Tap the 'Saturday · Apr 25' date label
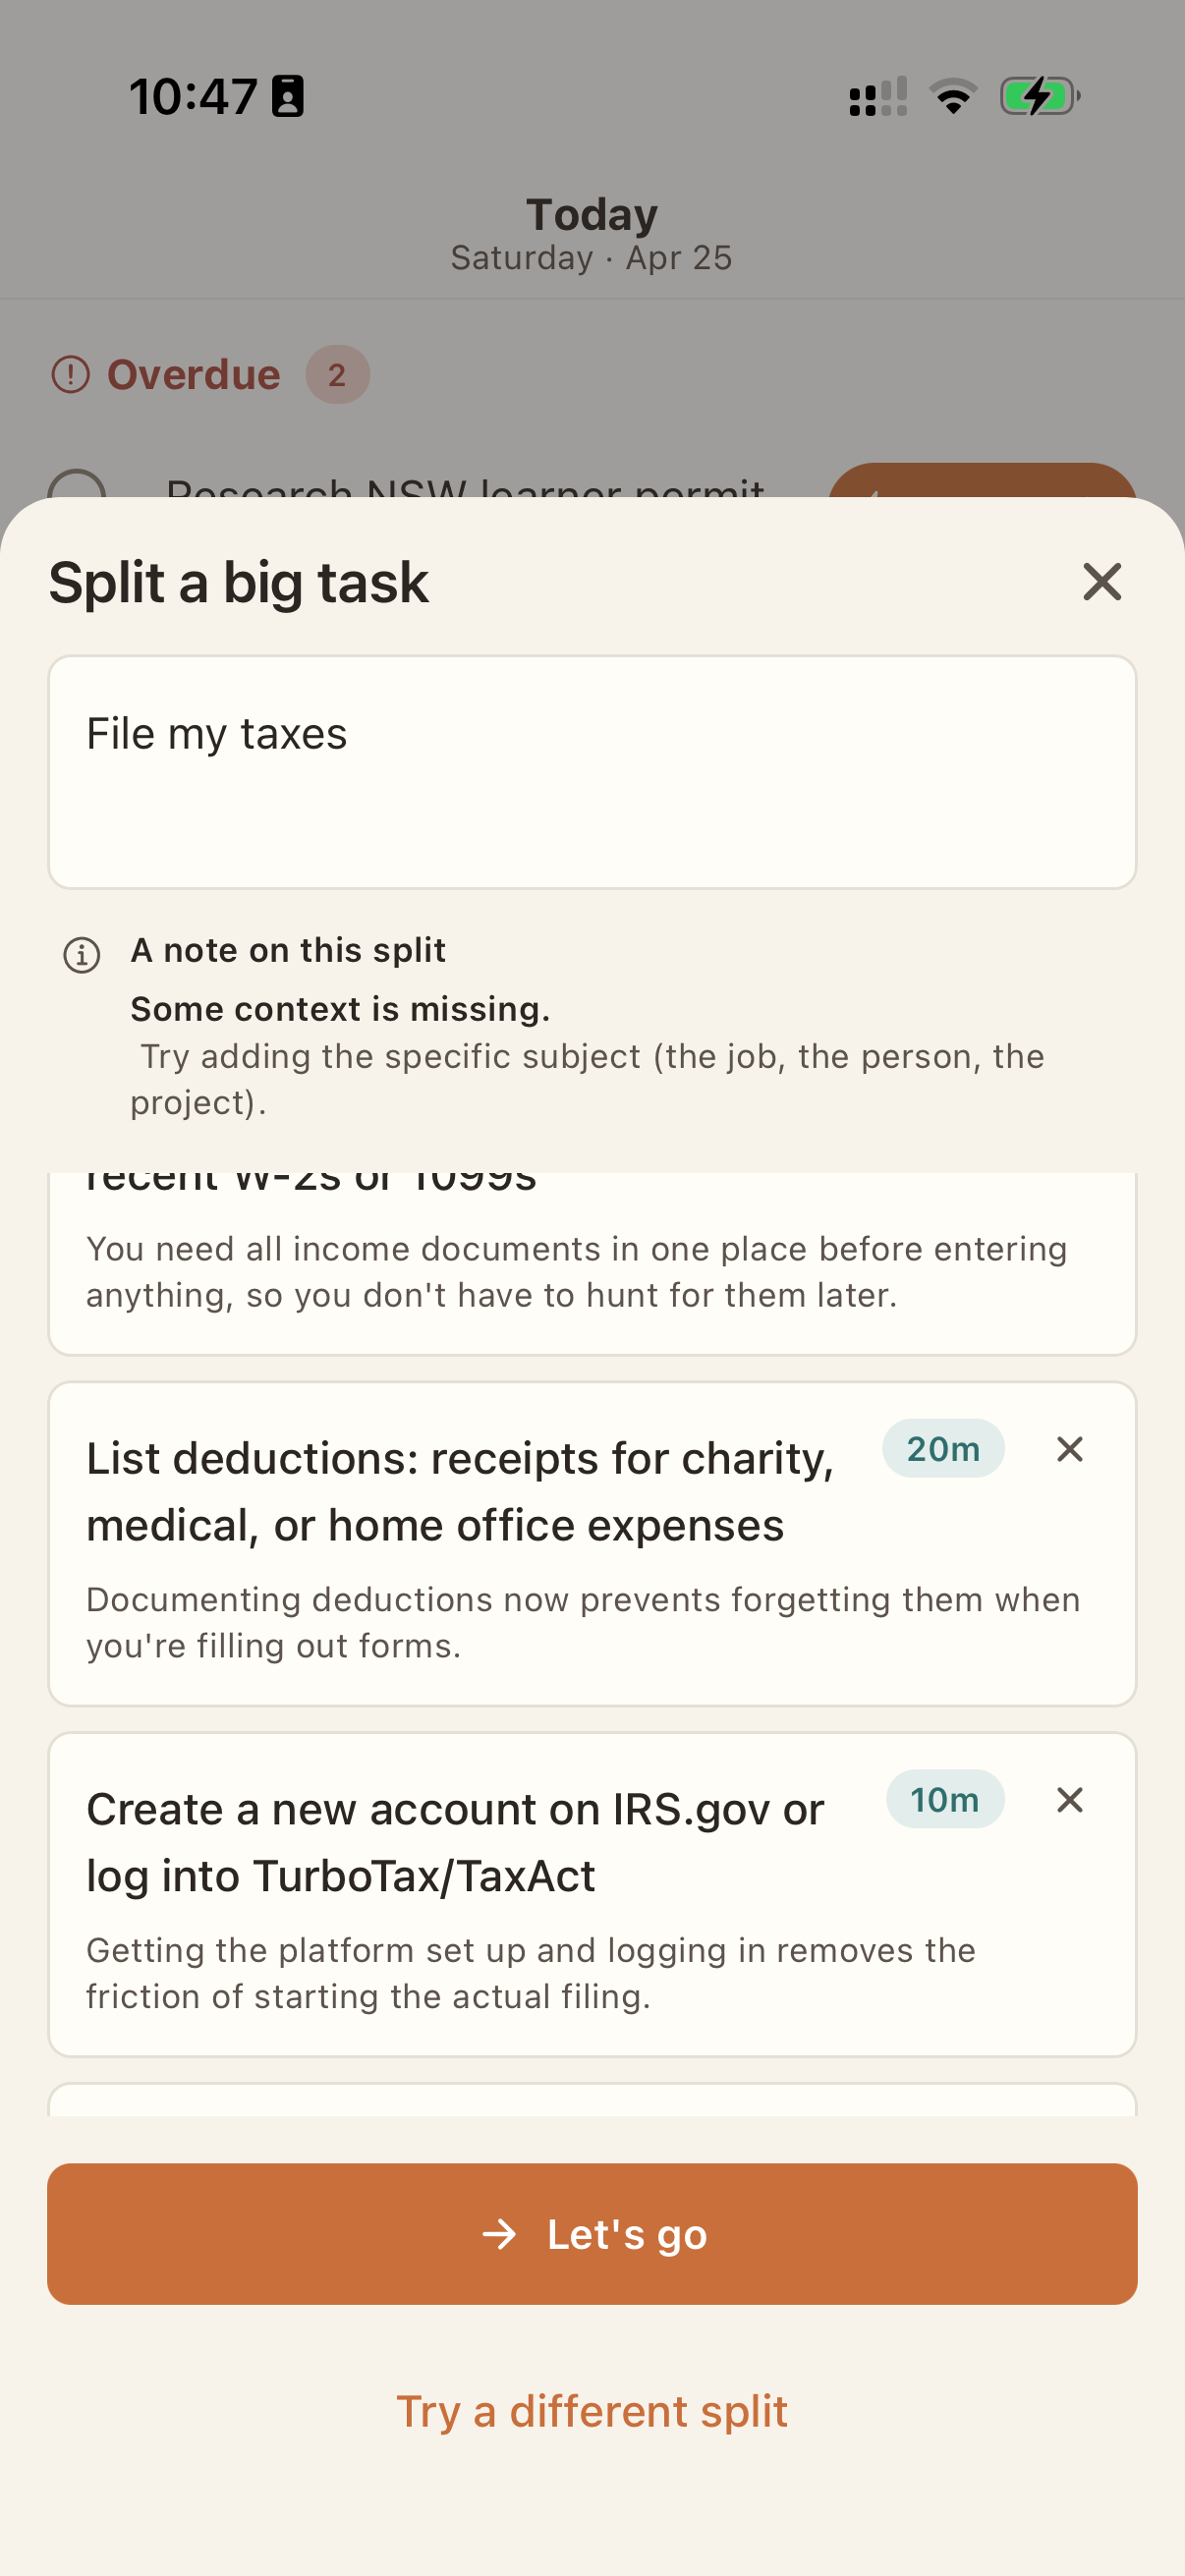Screen dimensions: 1185x2576 coord(592,257)
